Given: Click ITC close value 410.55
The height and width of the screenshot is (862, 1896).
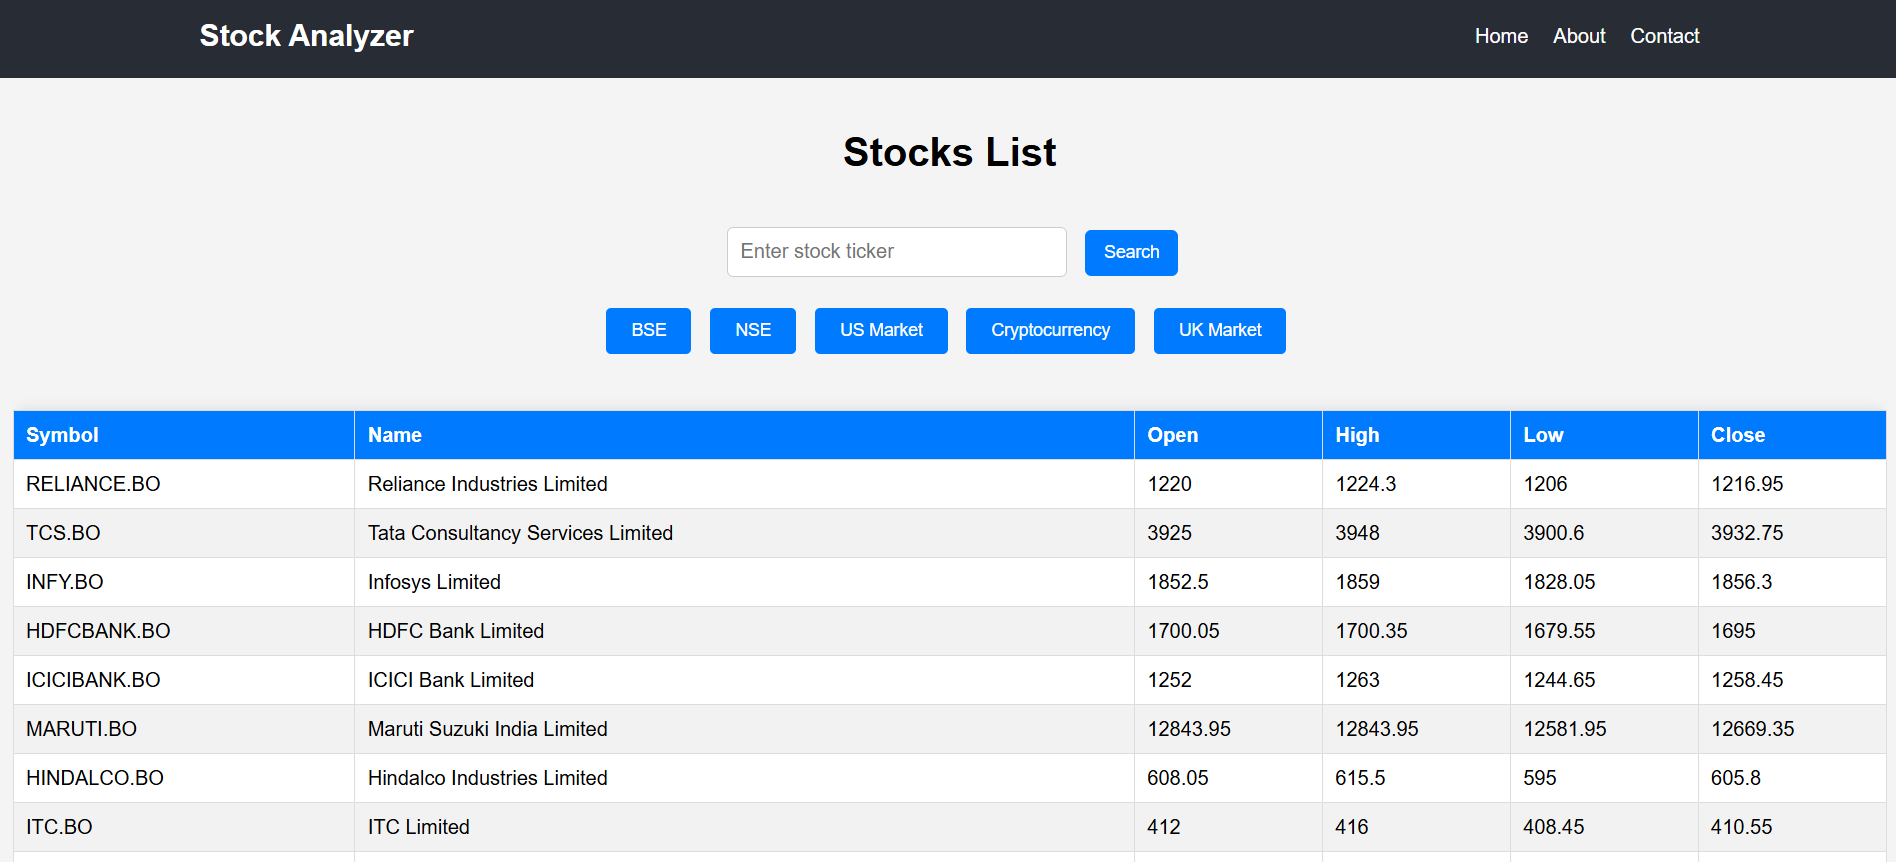Looking at the screenshot, I should coord(1742,827).
